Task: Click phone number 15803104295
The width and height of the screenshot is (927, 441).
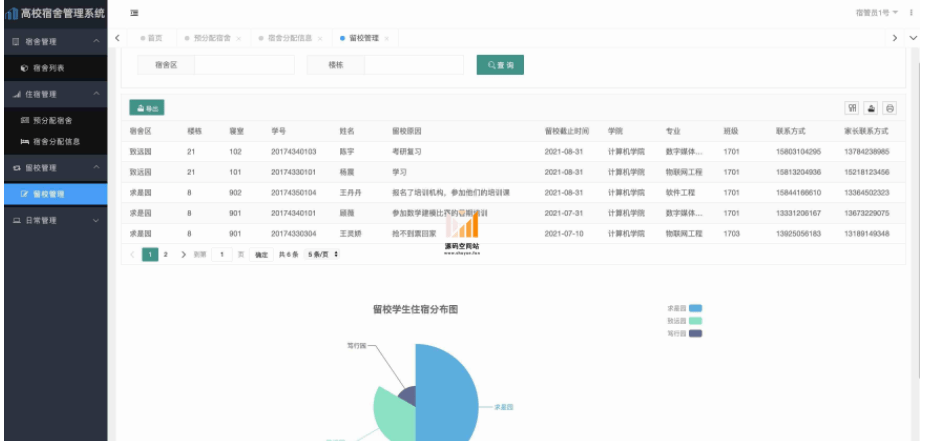Action: coord(799,152)
